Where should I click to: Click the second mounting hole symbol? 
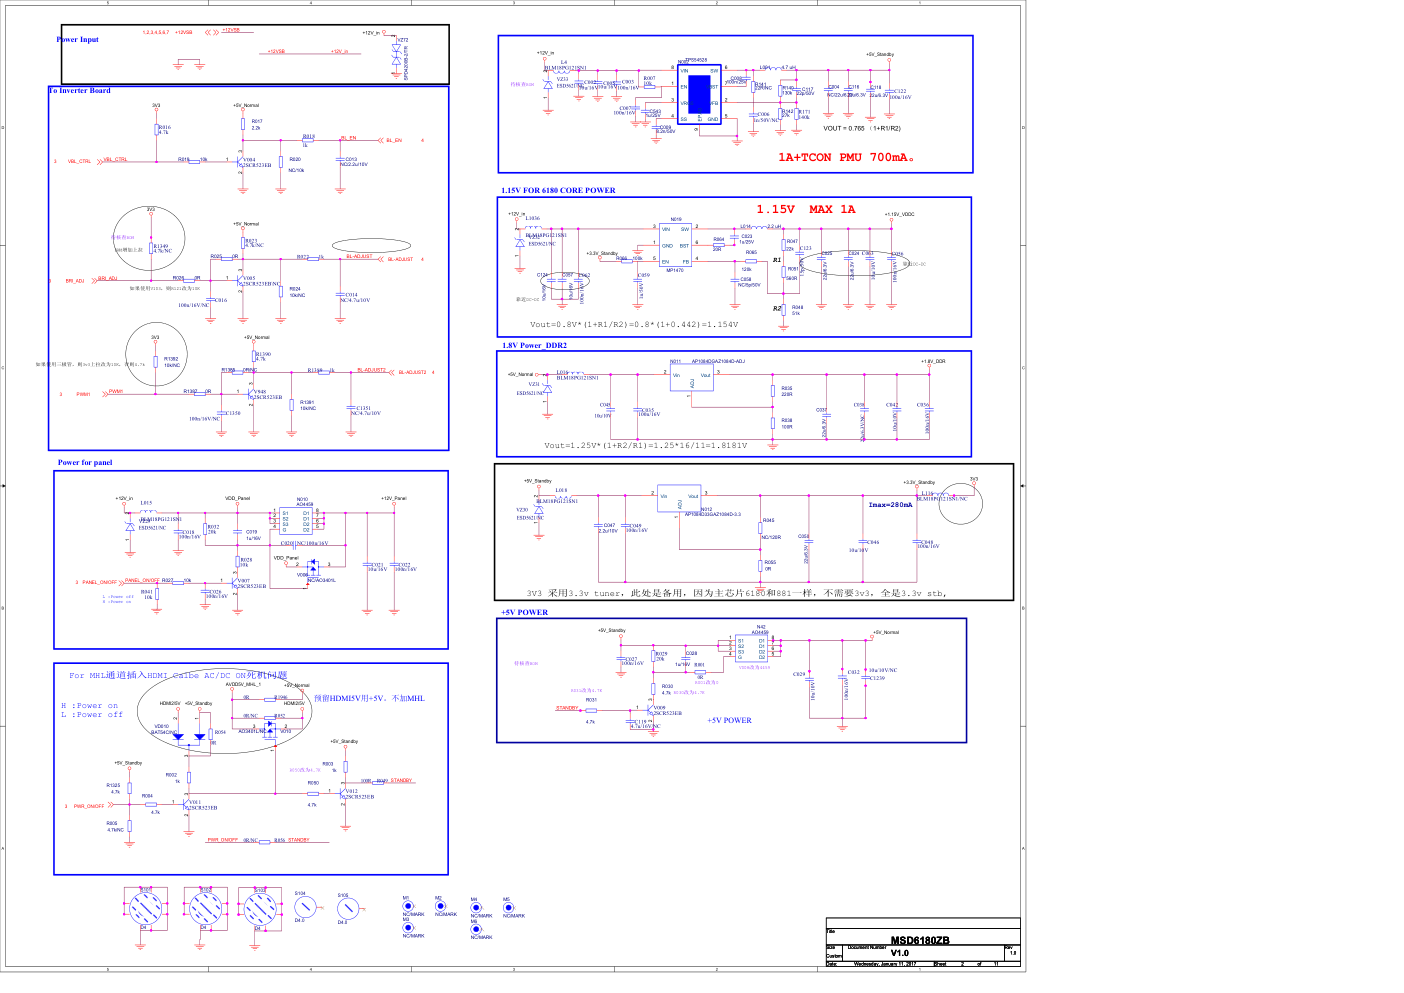coord(206,909)
